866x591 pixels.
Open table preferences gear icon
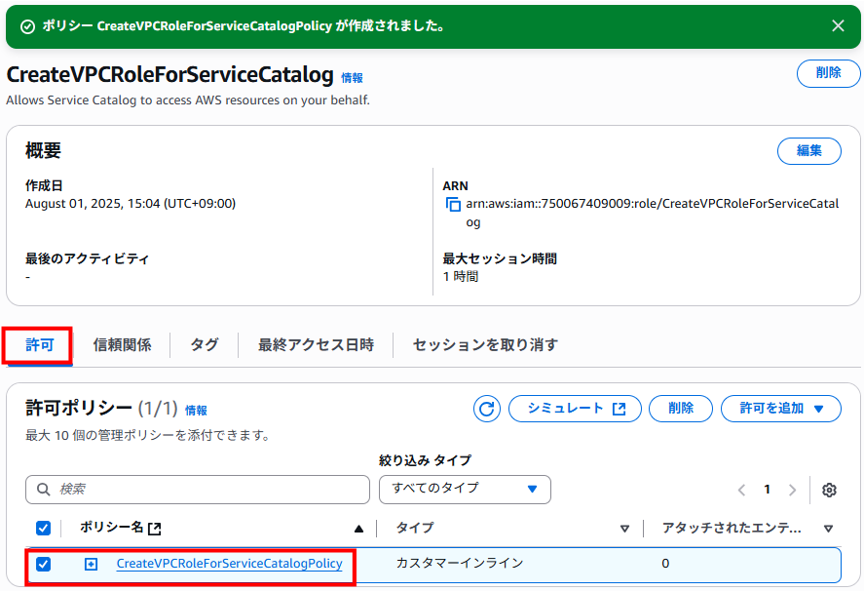coord(828,490)
